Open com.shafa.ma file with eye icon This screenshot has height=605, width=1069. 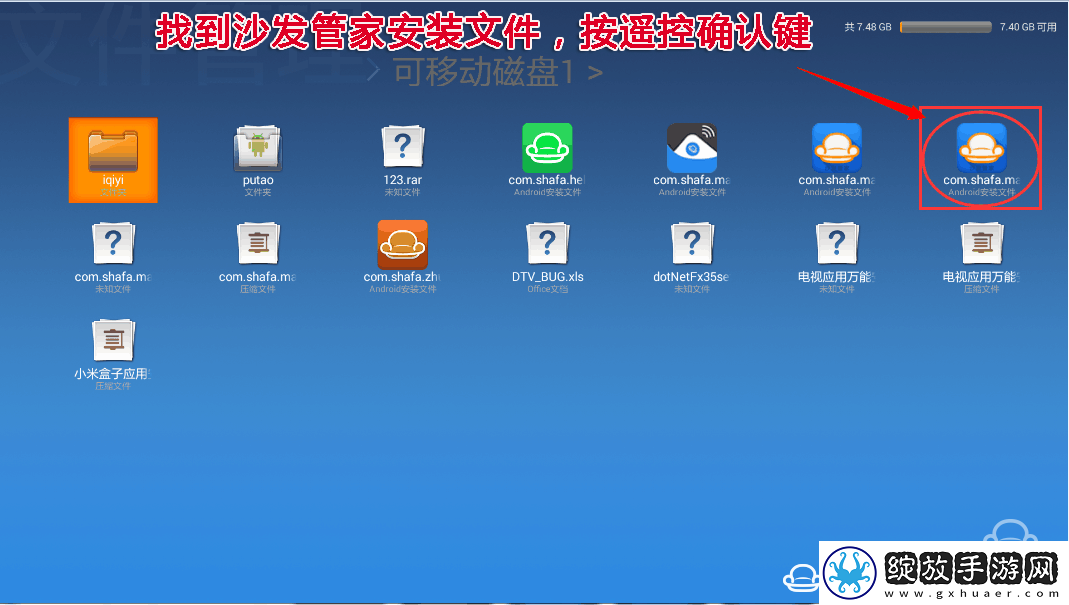pyautogui.click(x=692, y=160)
